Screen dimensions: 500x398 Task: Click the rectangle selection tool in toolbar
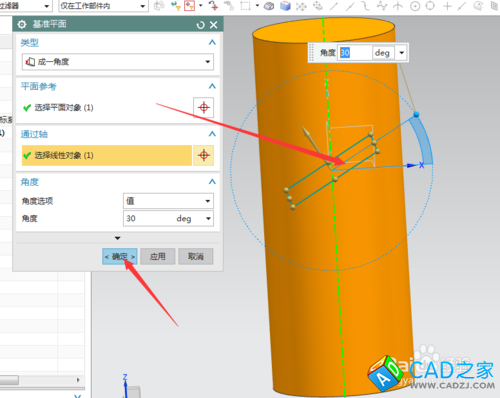coord(245,6)
